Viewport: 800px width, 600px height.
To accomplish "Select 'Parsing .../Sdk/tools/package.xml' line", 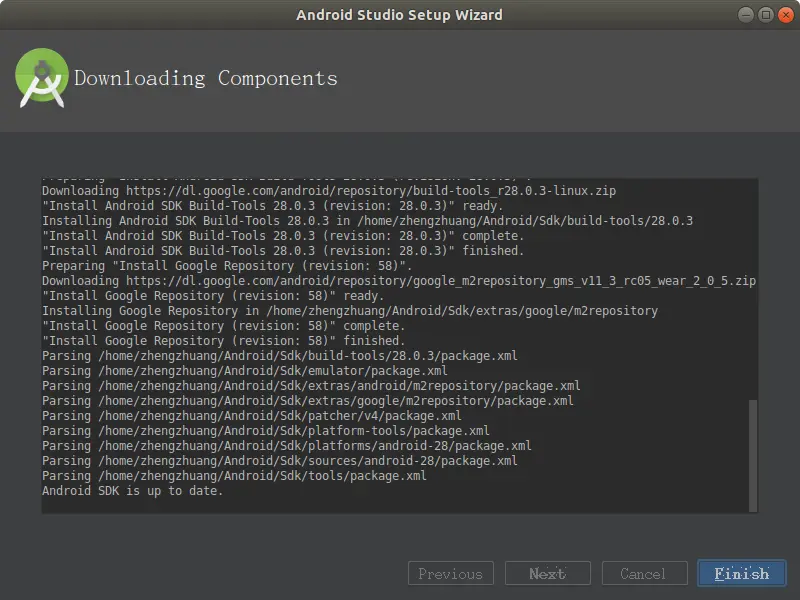I will [x=234, y=476].
